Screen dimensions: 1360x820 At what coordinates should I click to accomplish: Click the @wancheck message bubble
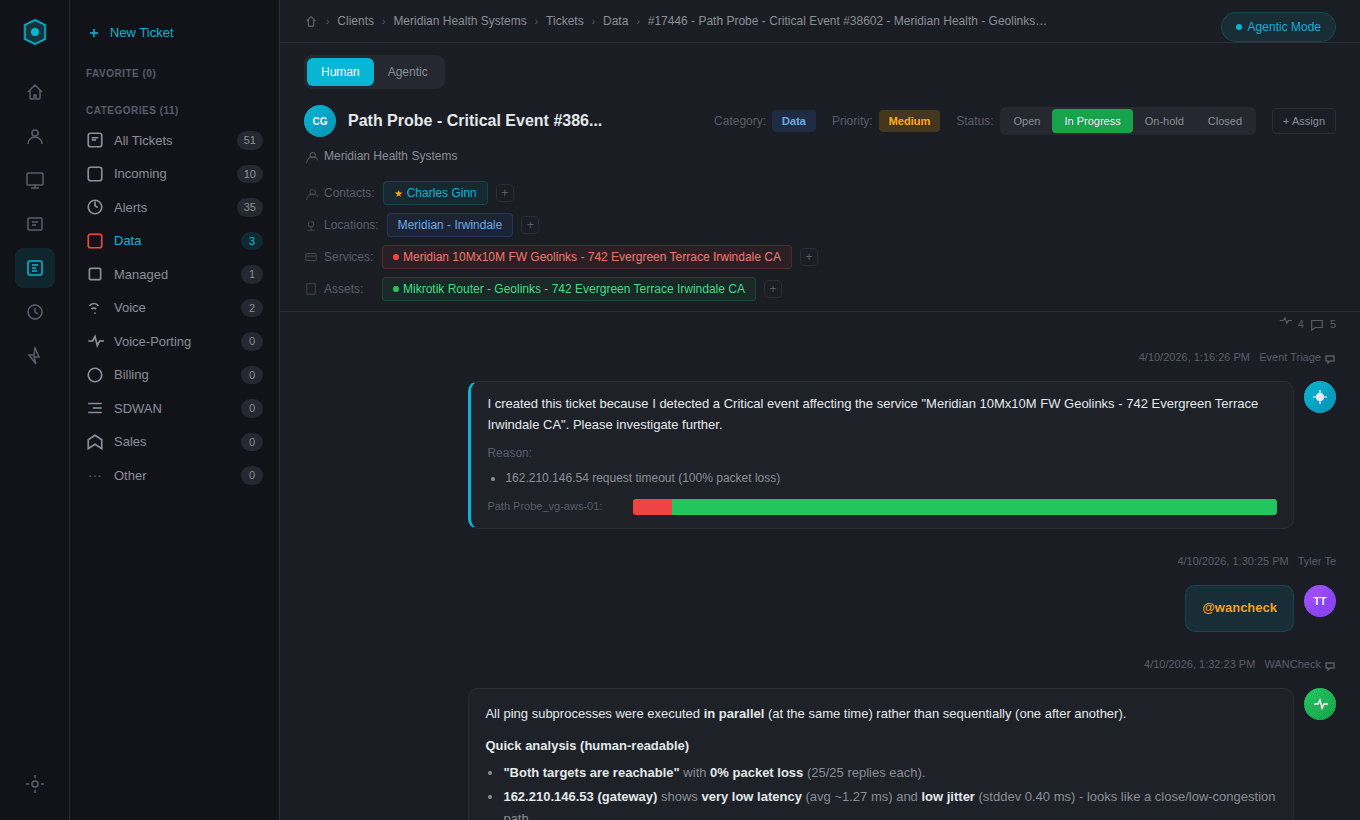(x=1239, y=608)
